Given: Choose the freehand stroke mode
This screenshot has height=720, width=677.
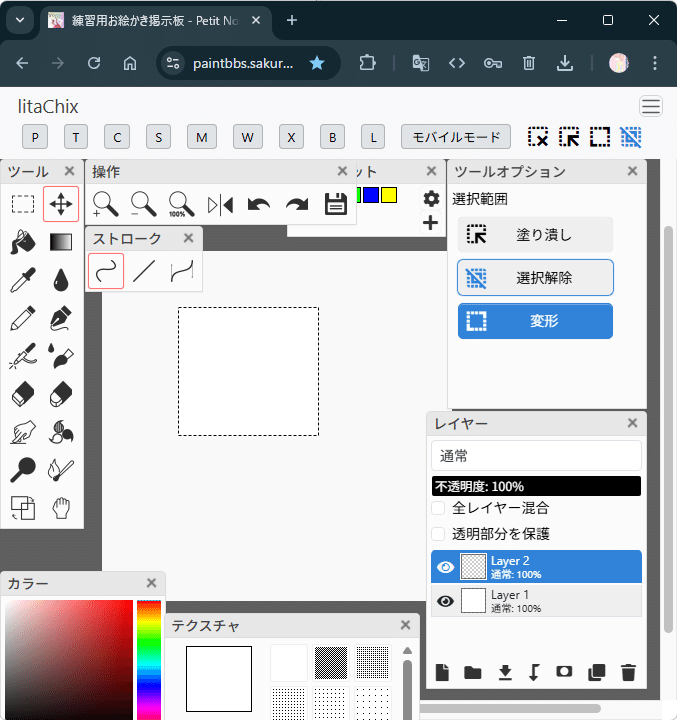Looking at the screenshot, I should point(106,271).
